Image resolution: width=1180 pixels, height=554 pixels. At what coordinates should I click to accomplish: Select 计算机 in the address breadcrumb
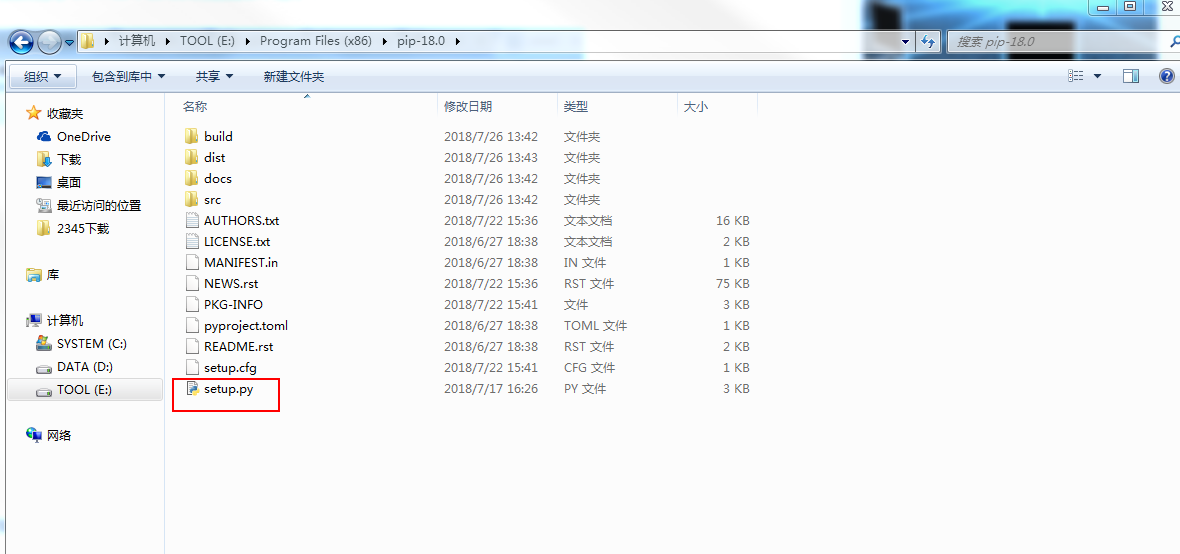coord(137,41)
